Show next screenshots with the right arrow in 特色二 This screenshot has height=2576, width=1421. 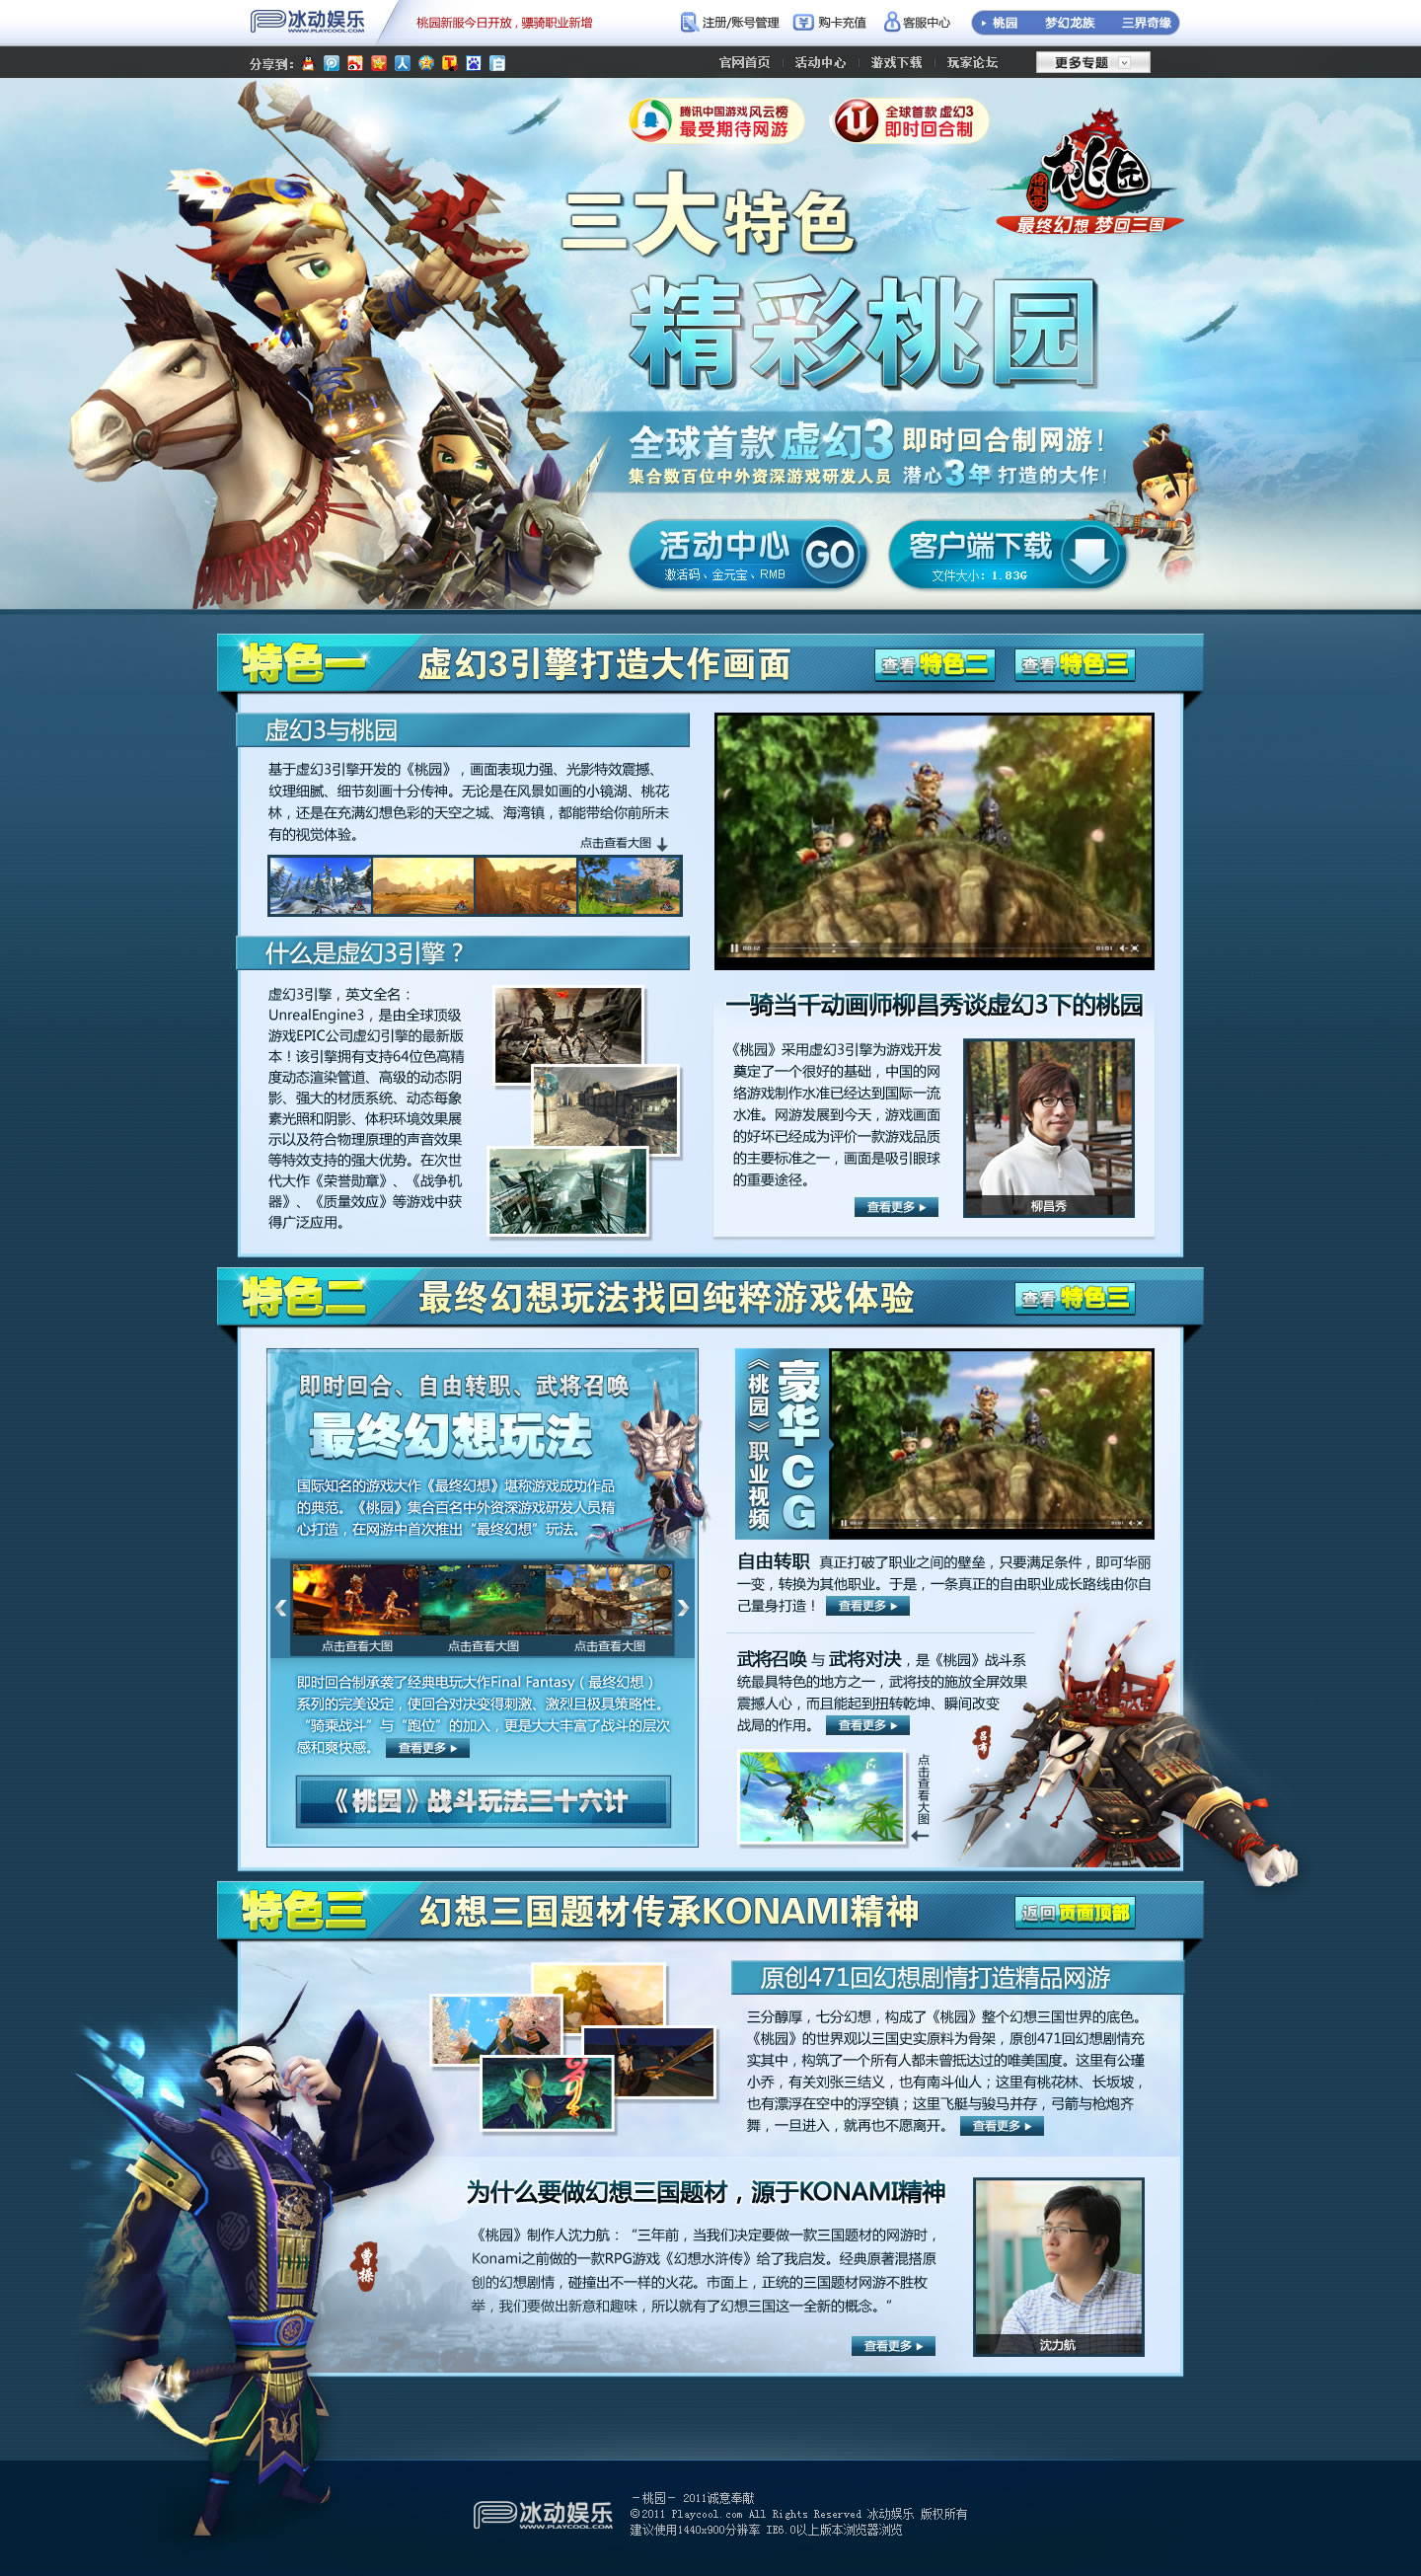pos(683,1608)
